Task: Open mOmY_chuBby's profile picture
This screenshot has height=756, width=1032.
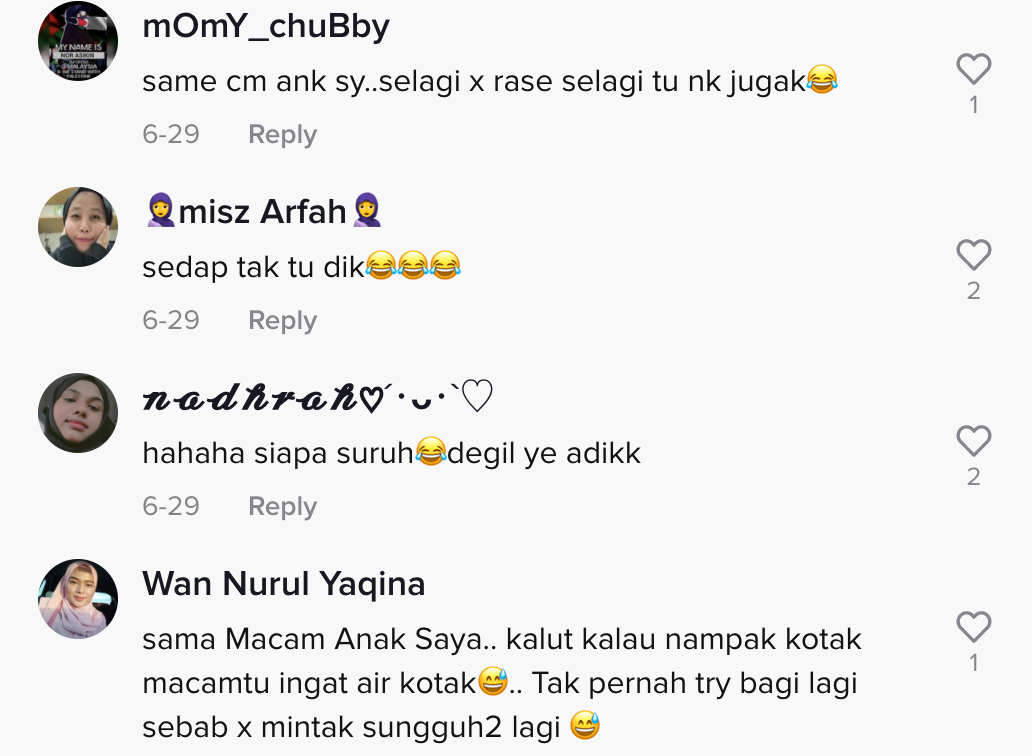Action: pos(78,41)
